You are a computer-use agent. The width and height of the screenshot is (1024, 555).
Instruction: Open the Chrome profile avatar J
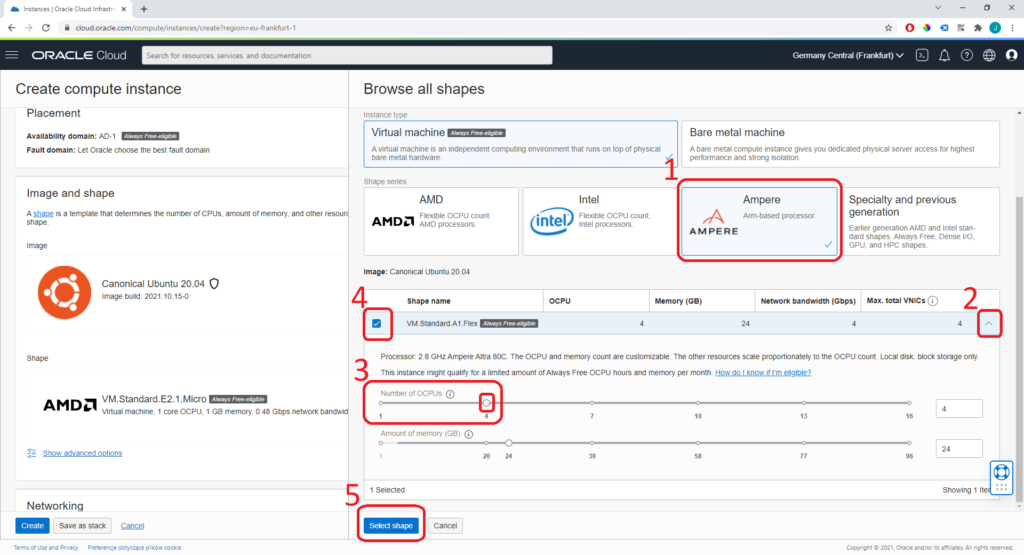click(995, 27)
